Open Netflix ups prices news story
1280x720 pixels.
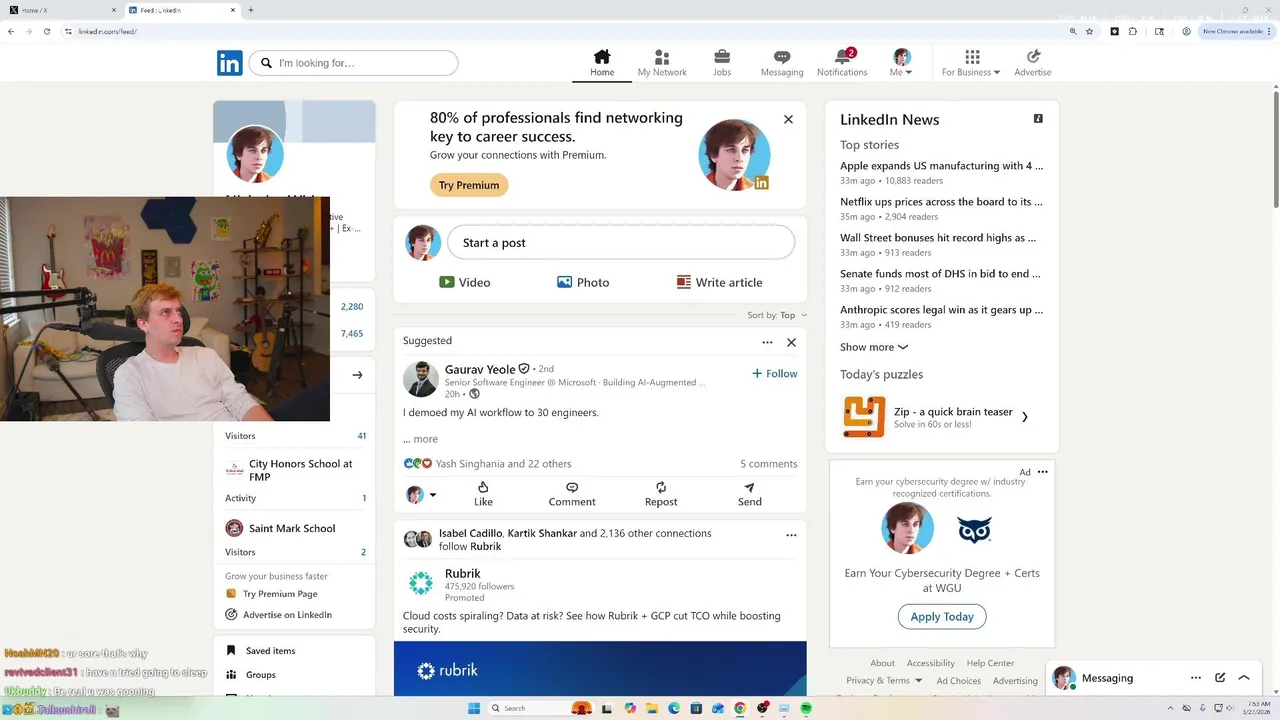click(x=941, y=202)
